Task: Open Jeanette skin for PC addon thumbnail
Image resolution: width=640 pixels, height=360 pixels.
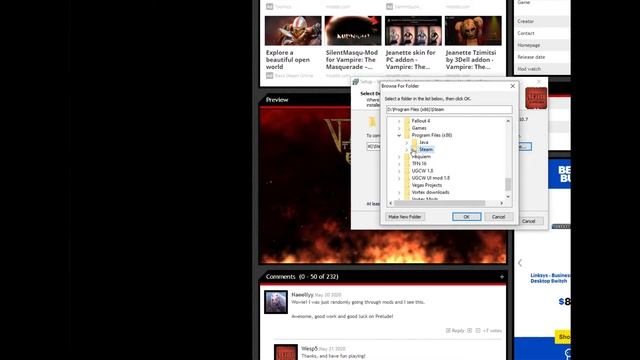Action: point(413,31)
